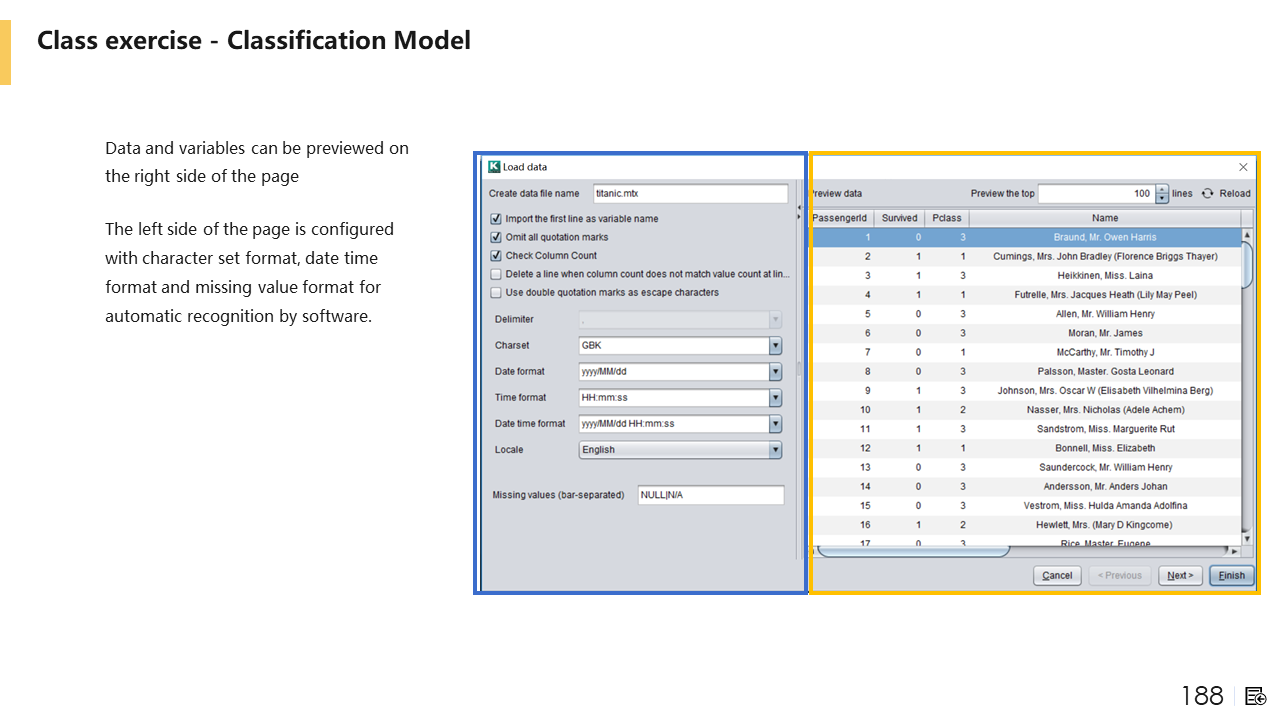This screenshot has width=1280, height=720.
Task: Click the Missing values input field
Action: click(x=710, y=495)
